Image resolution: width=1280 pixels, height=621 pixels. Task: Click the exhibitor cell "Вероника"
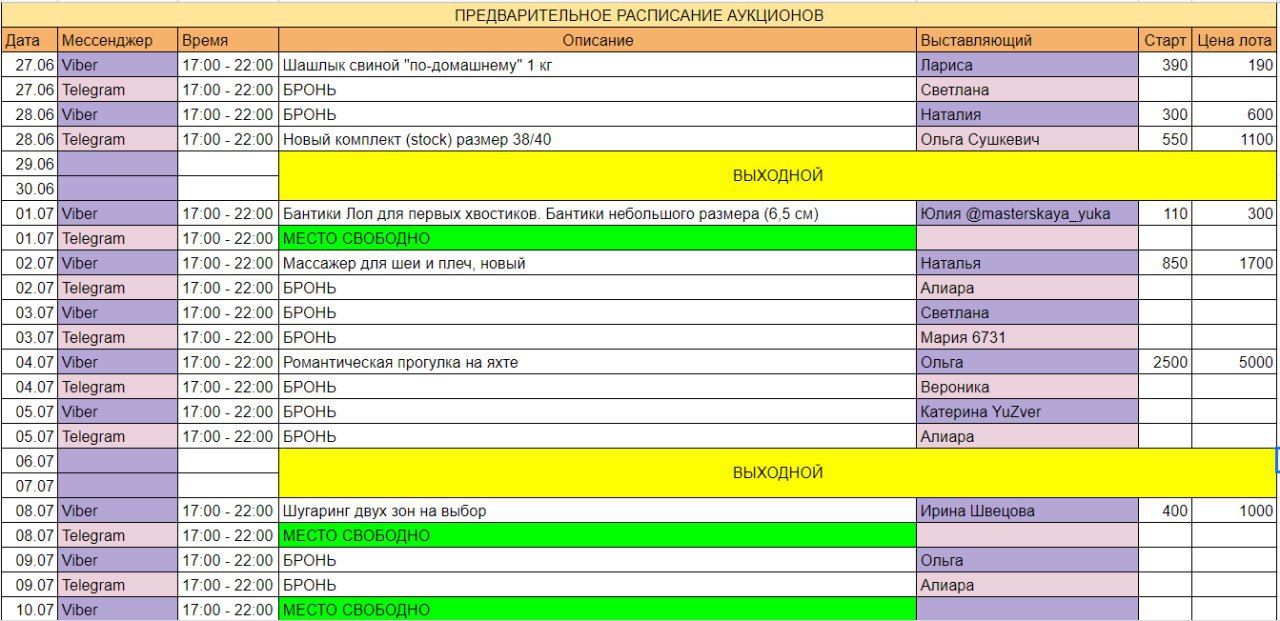tap(1028, 387)
